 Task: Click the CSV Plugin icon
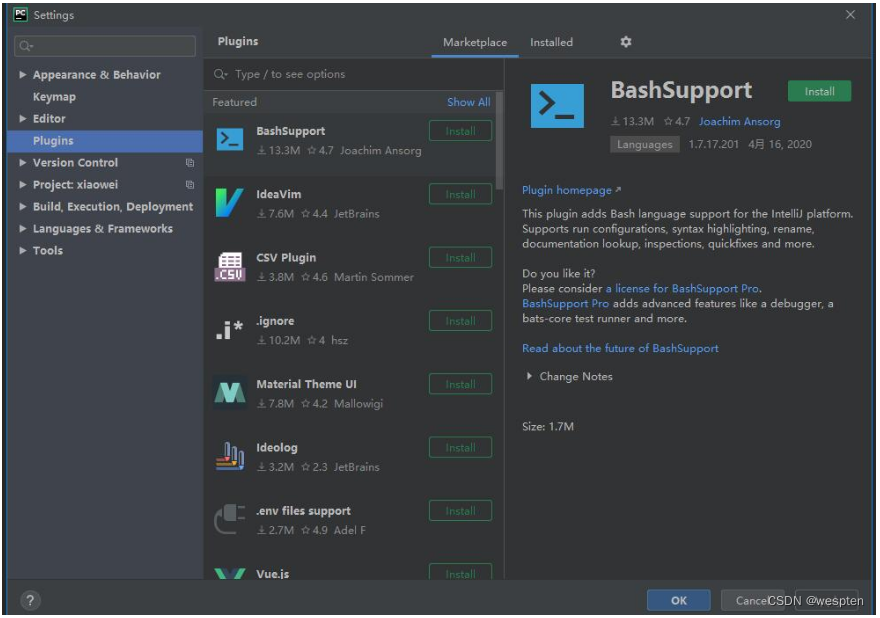(x=230, y=267)
